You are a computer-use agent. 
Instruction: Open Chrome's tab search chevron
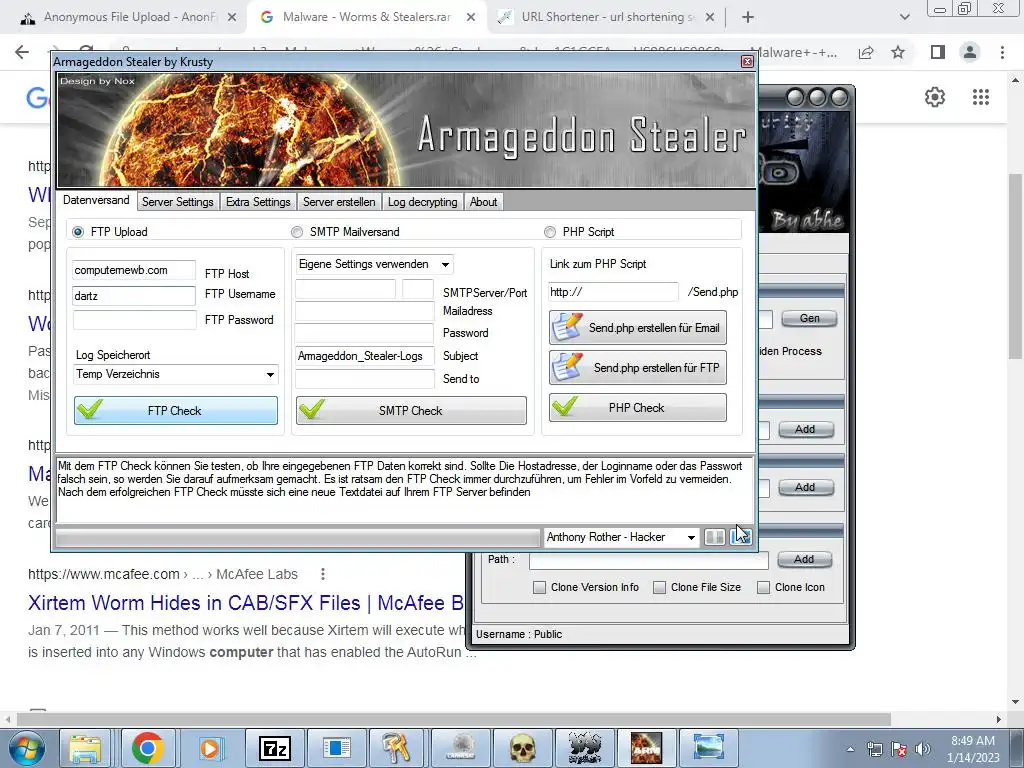[904, 17]
